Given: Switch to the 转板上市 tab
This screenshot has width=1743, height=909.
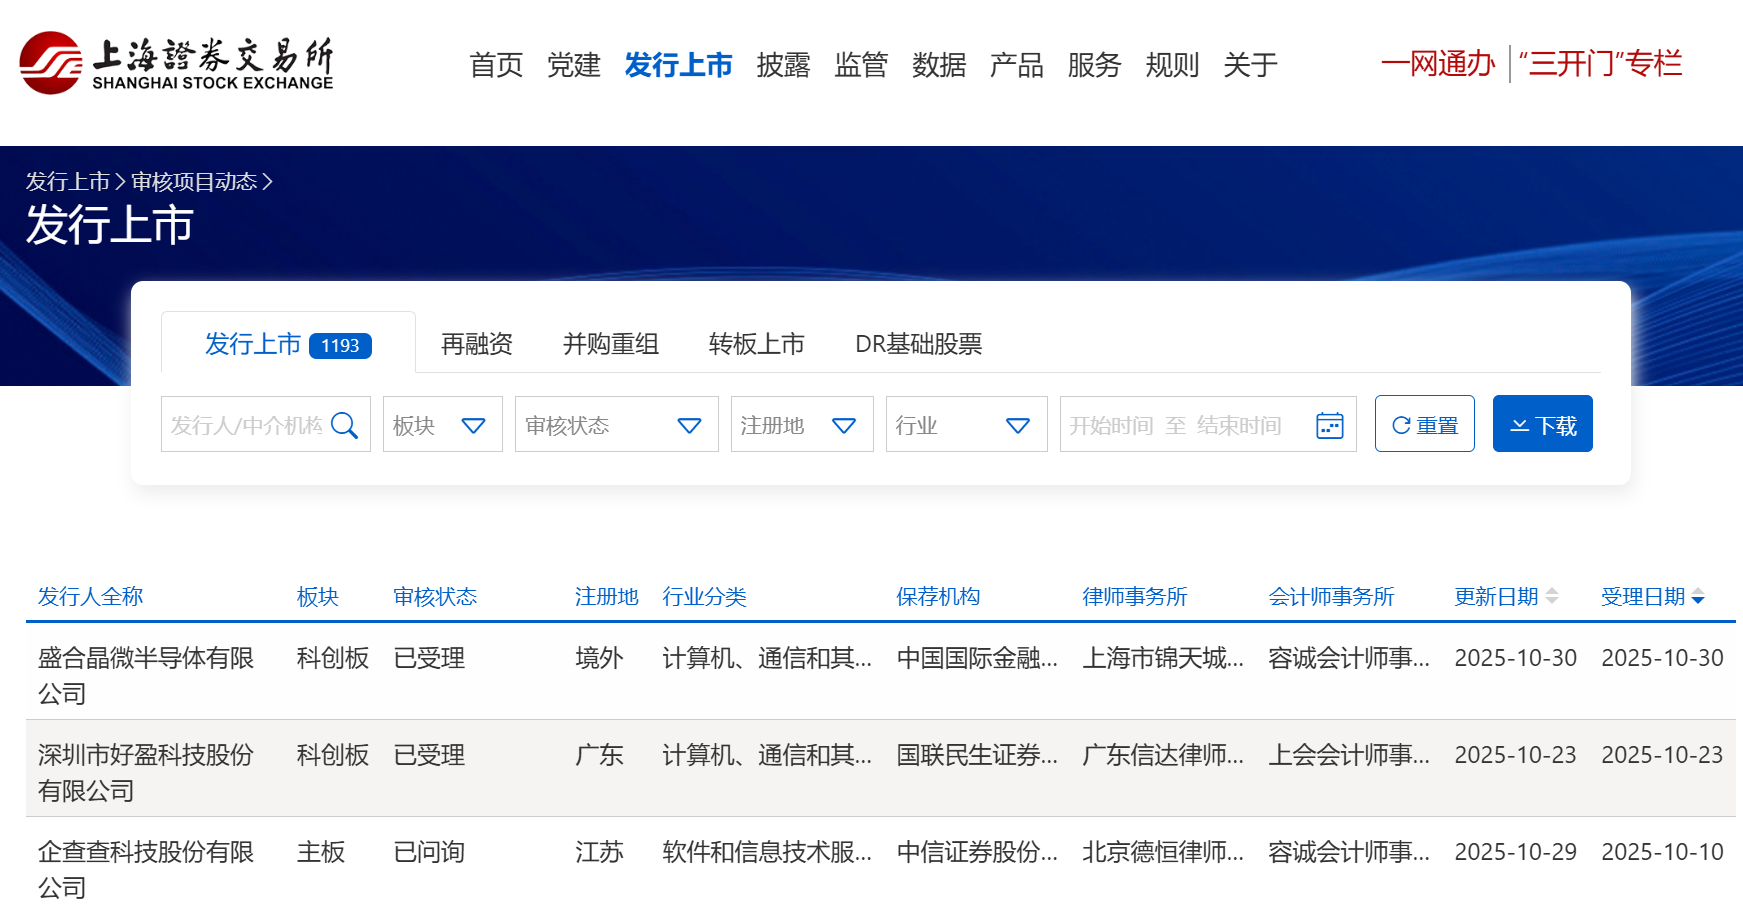Looking at the screenshot, I should tap(757, 344).
